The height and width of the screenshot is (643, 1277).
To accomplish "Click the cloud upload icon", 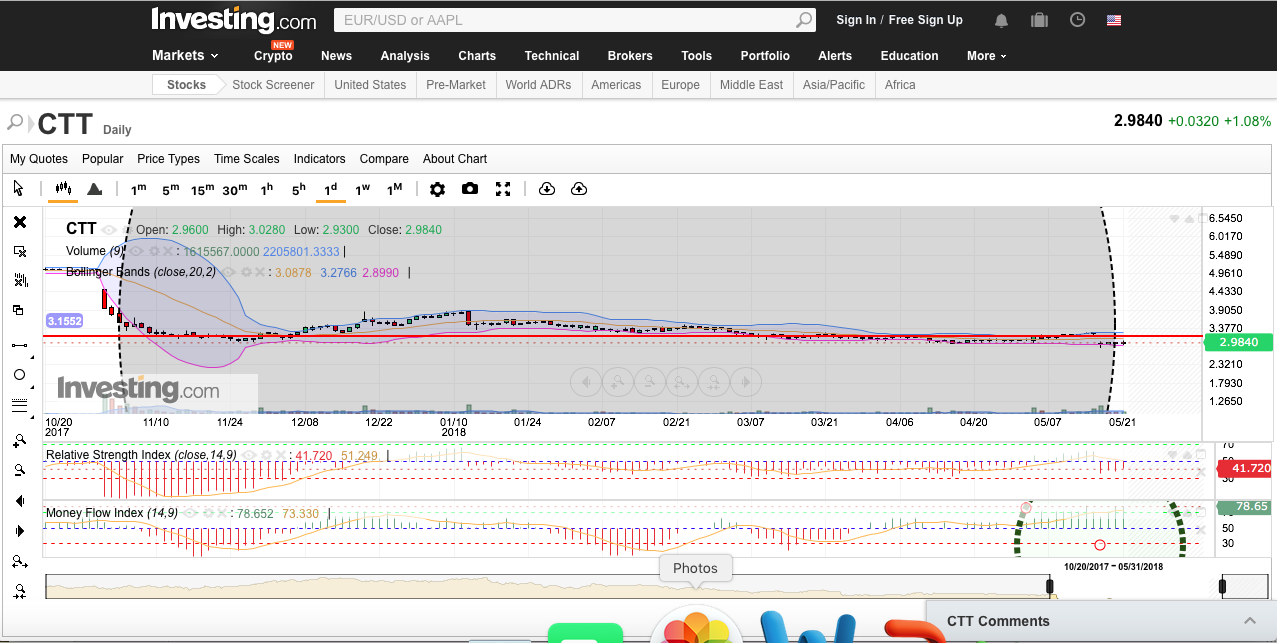I will tap(579, 189).
